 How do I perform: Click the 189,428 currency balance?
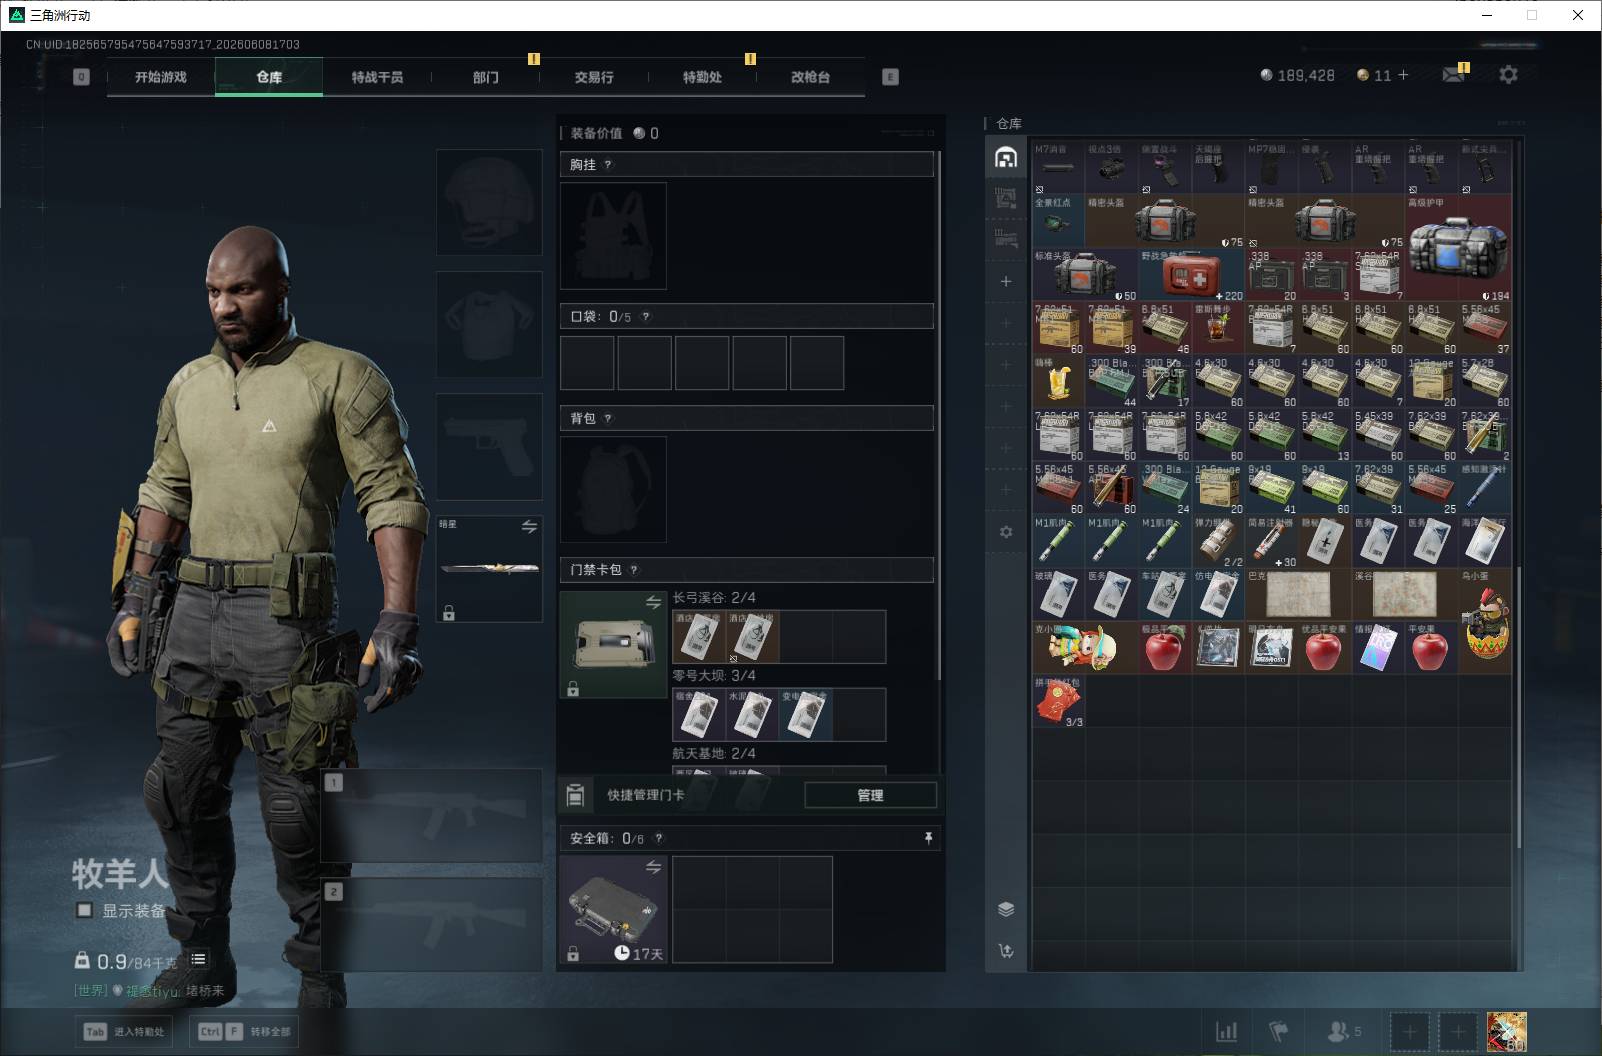[x=1297, y=75]
